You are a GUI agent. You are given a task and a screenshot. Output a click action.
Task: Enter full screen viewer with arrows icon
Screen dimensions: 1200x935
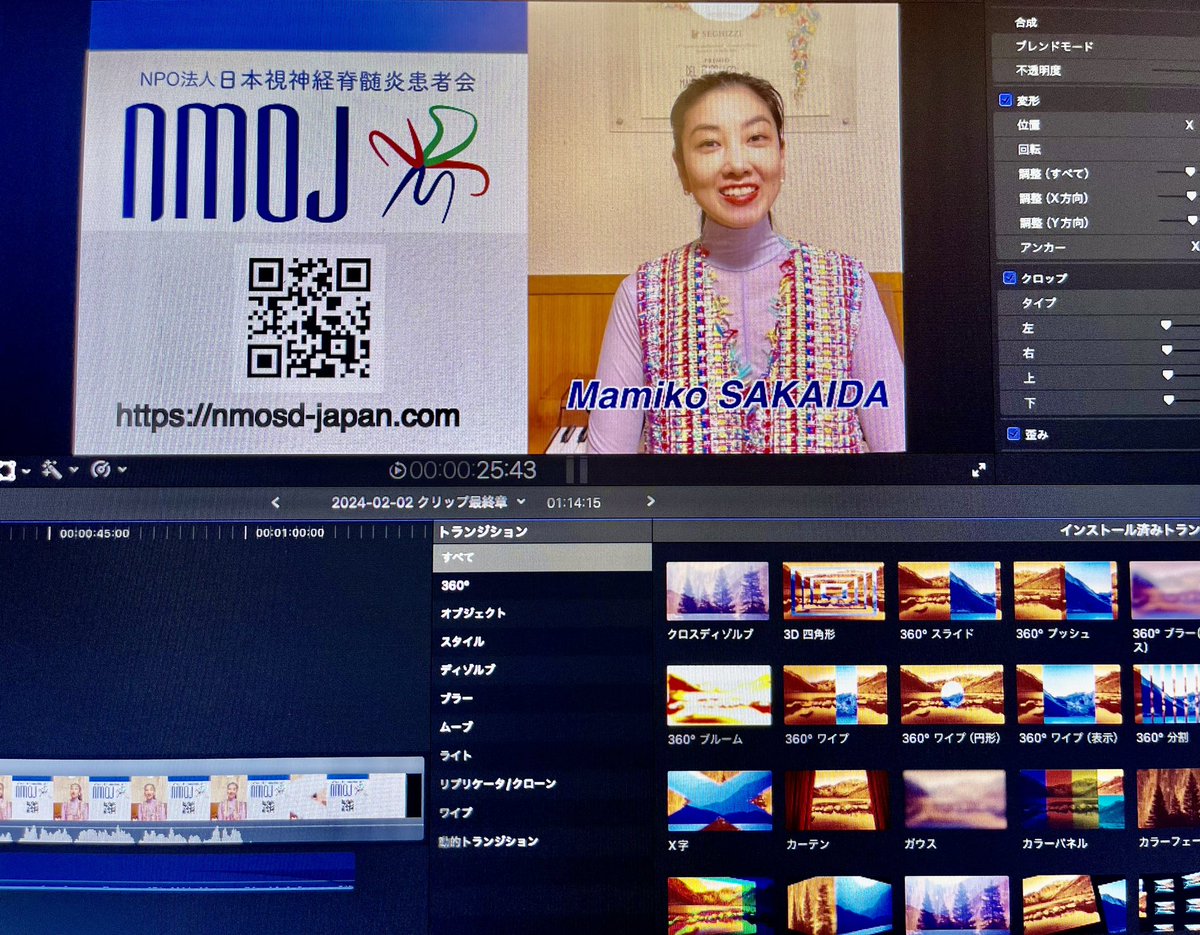pyautogui.click(x=979, y=470)
